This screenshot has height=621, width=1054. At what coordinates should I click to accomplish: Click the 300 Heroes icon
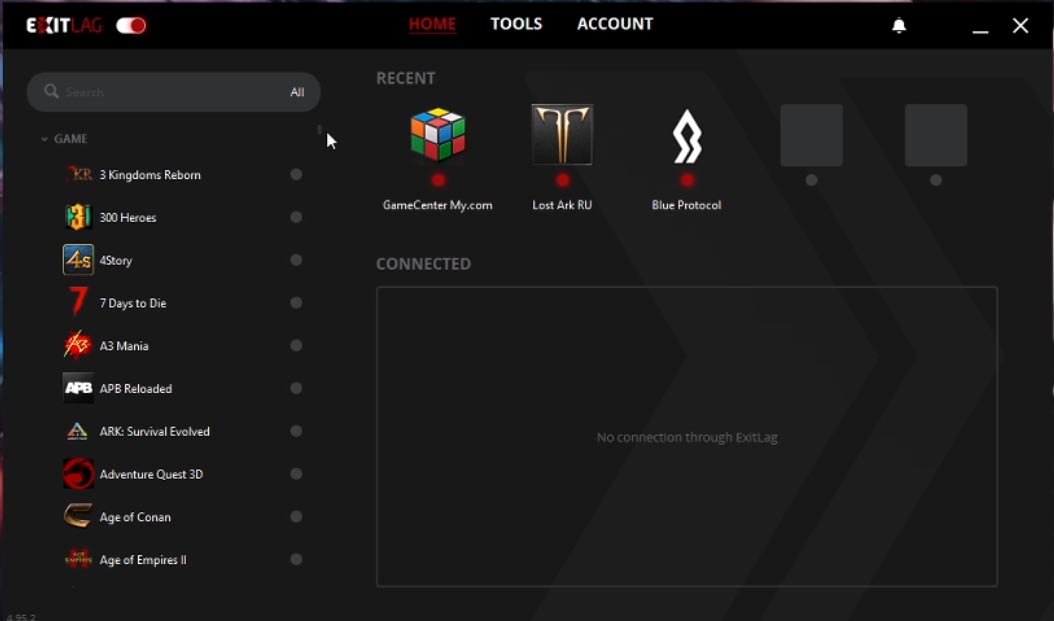[79, 217]
